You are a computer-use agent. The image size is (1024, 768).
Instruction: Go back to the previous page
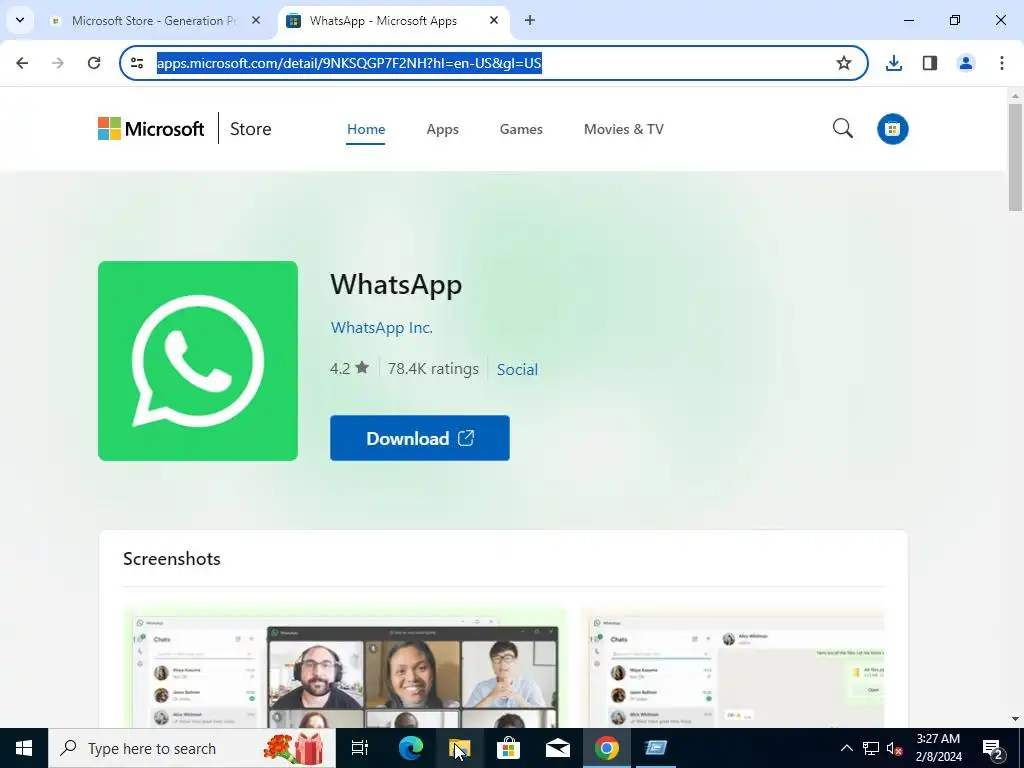[x=22, y=63]
